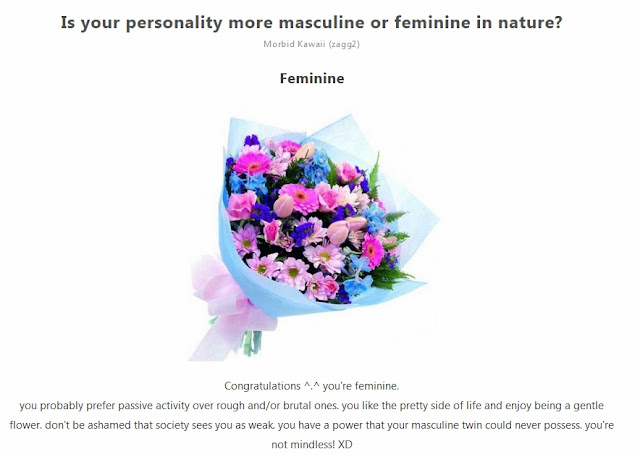Image resolution: width=640 pixels, height=457 pixels.
Task: Click the line starting flower. don't be ashamed
Action: [311, 425]
